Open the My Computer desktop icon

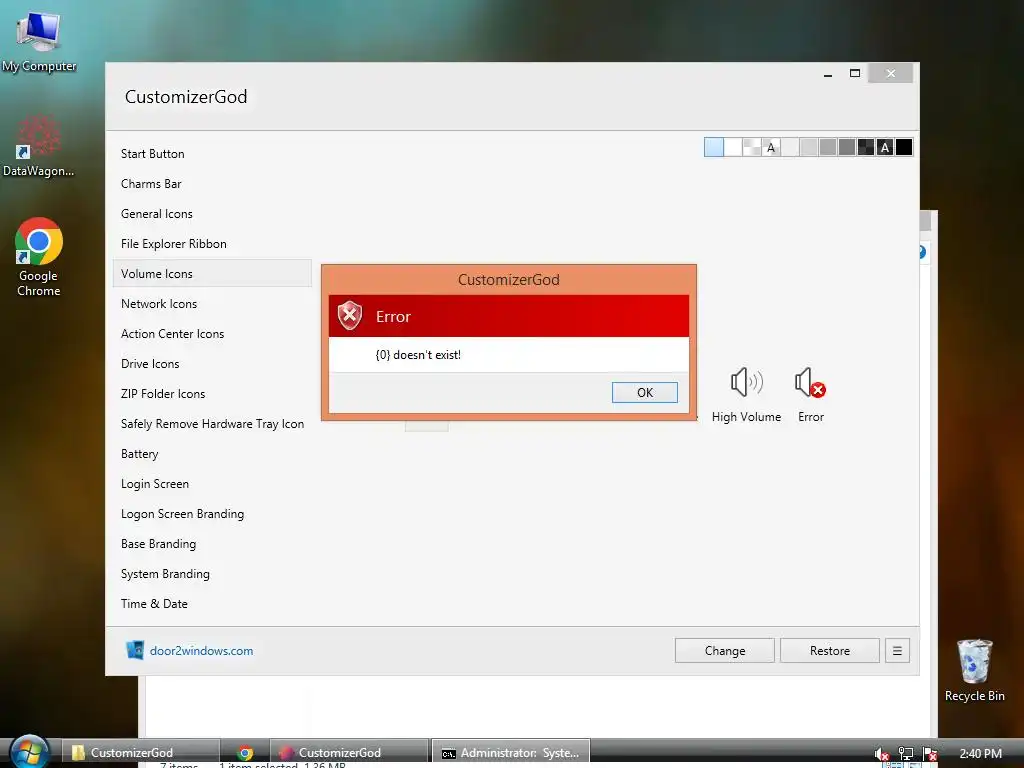pos(39,41)
